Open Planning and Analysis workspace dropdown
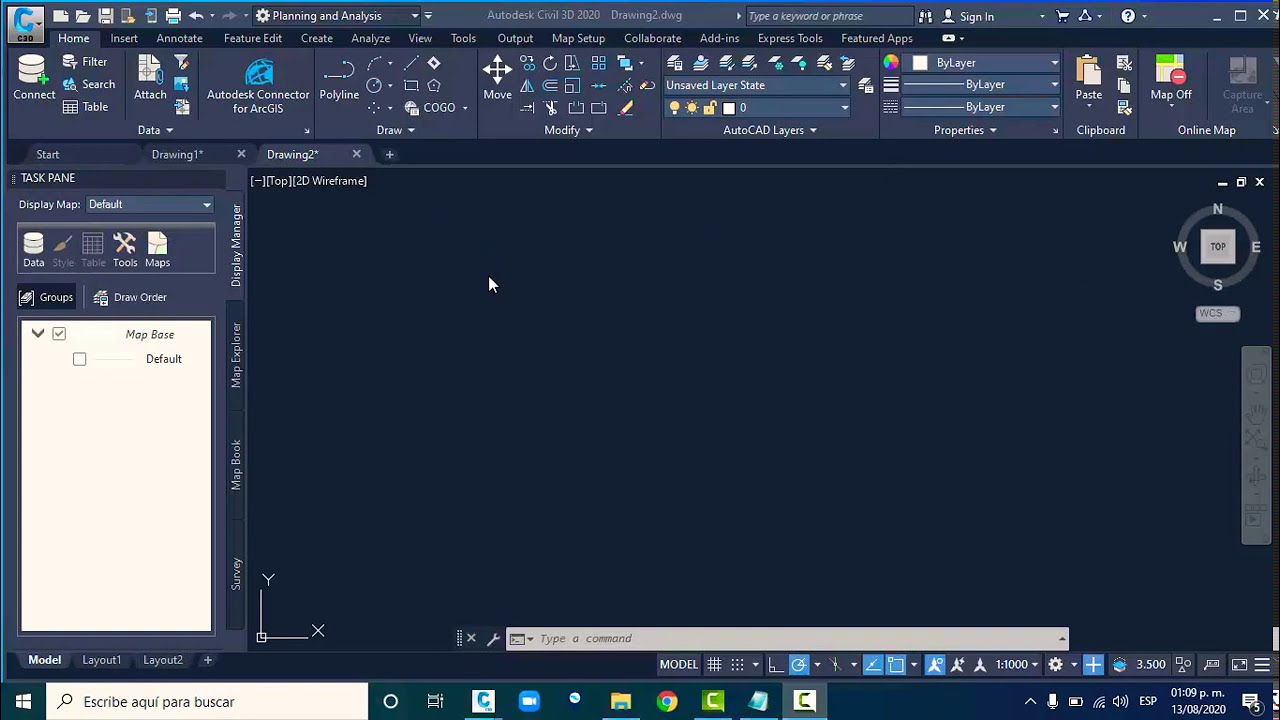This screenshot has width=1280, height=720. [337, 16]
